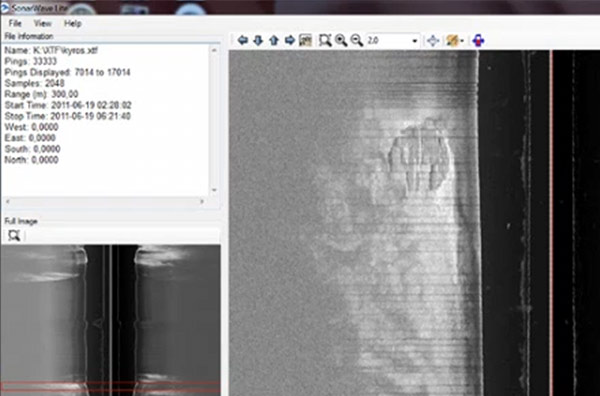Click the full image sonar overview thumbnail

pyautogui.click(x=110, y=320)
